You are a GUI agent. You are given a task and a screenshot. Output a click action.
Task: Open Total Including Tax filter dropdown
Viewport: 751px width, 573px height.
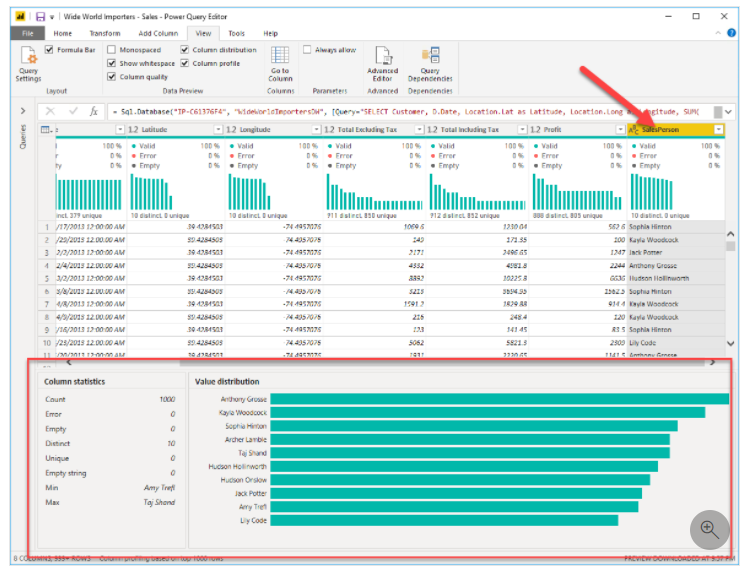point(522,129)
